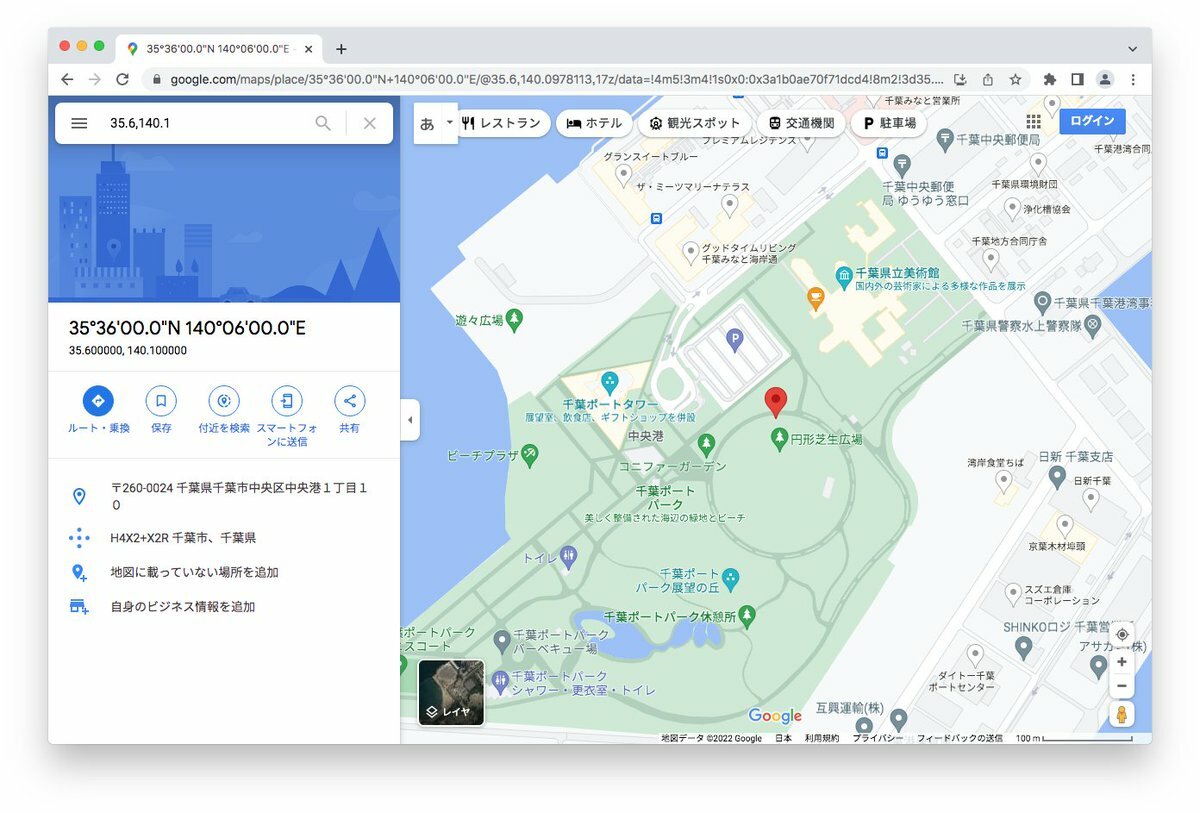Start directions with ルート・乗換 icon
The height and width of the screenshot is (813, 1200).
click(98, 401)
